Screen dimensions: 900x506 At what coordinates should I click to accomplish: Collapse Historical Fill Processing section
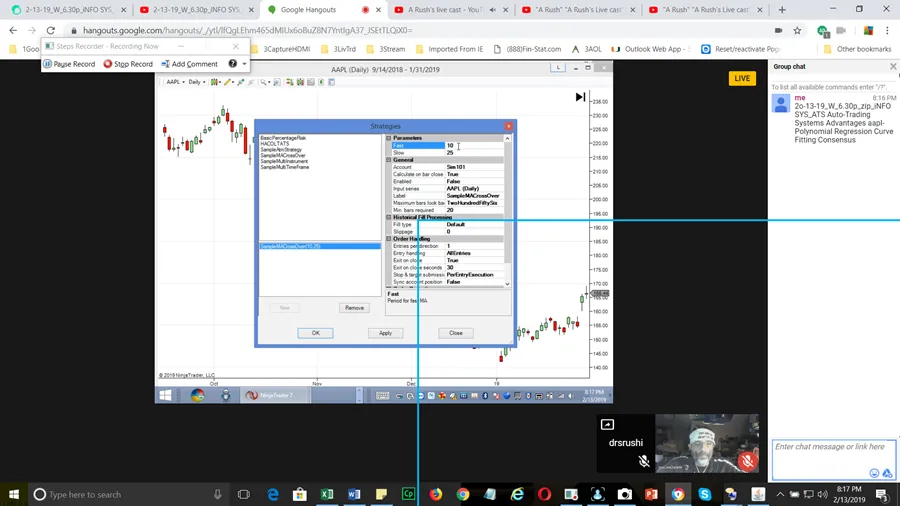pyautogui.click(x=389, y=217)
